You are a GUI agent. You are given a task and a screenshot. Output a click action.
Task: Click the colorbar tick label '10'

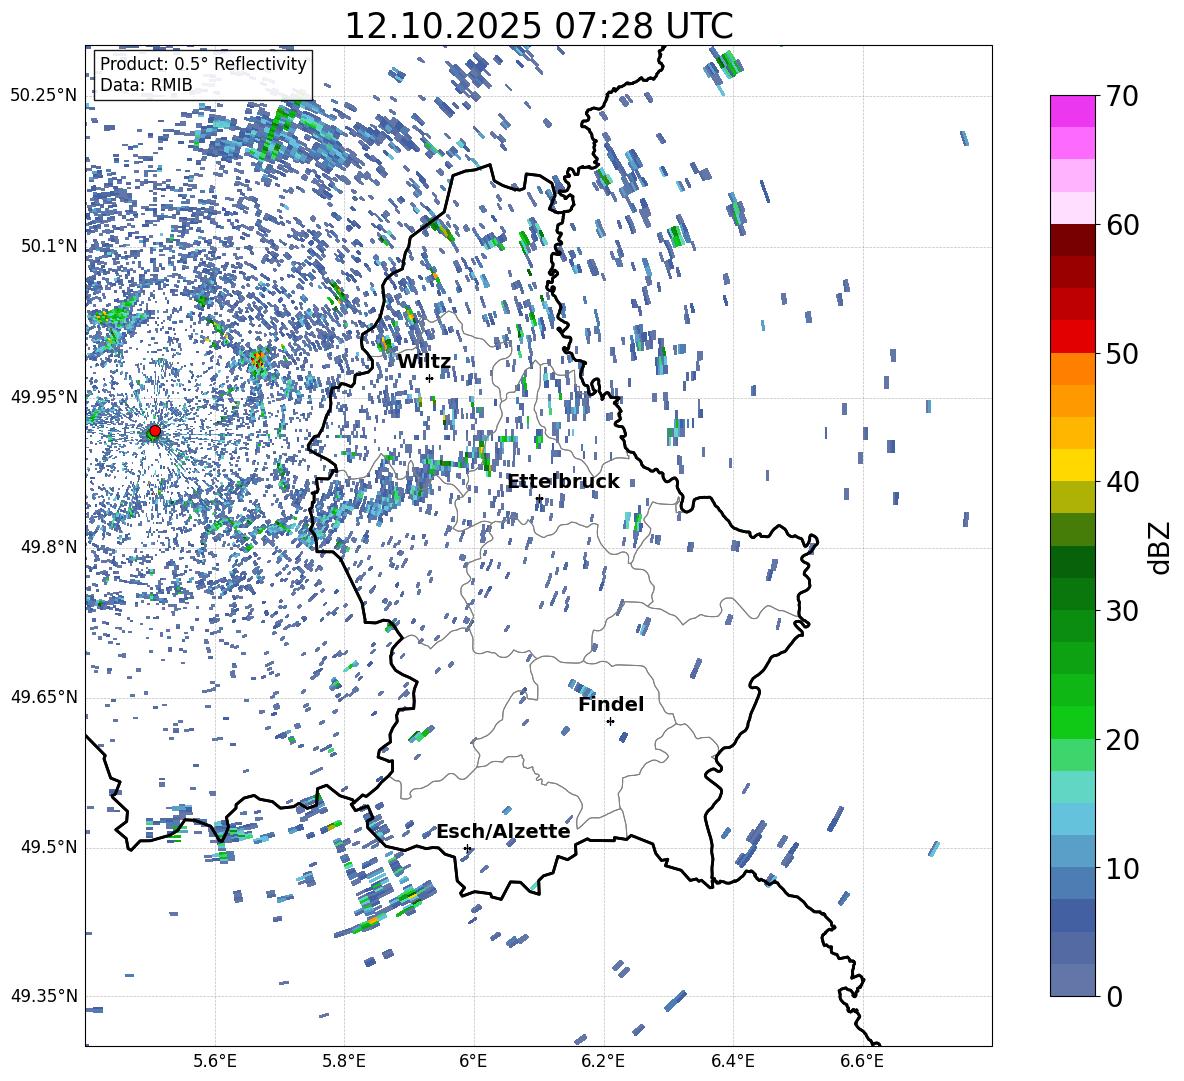pos(1122,868)
